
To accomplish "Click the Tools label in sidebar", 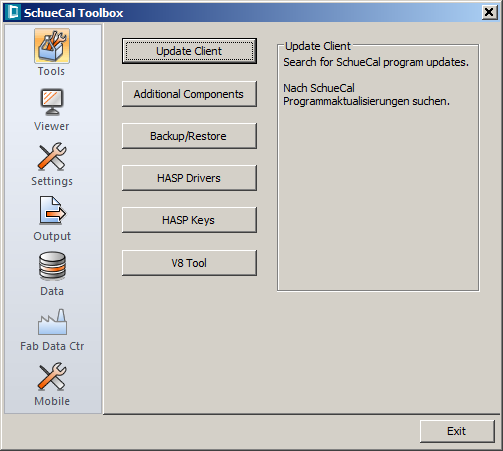I will click(x=51, y=71).
